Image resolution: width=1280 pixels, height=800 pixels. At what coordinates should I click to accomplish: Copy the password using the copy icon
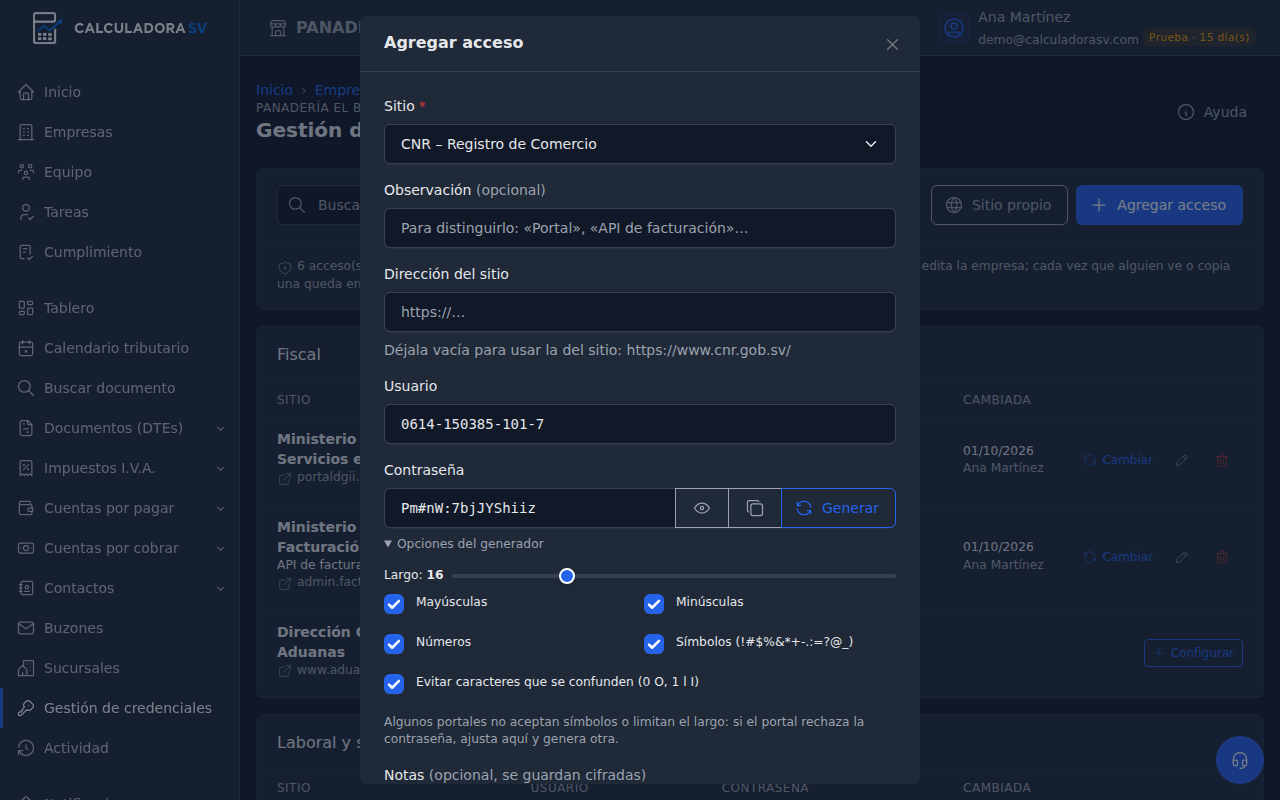point(755,508)
